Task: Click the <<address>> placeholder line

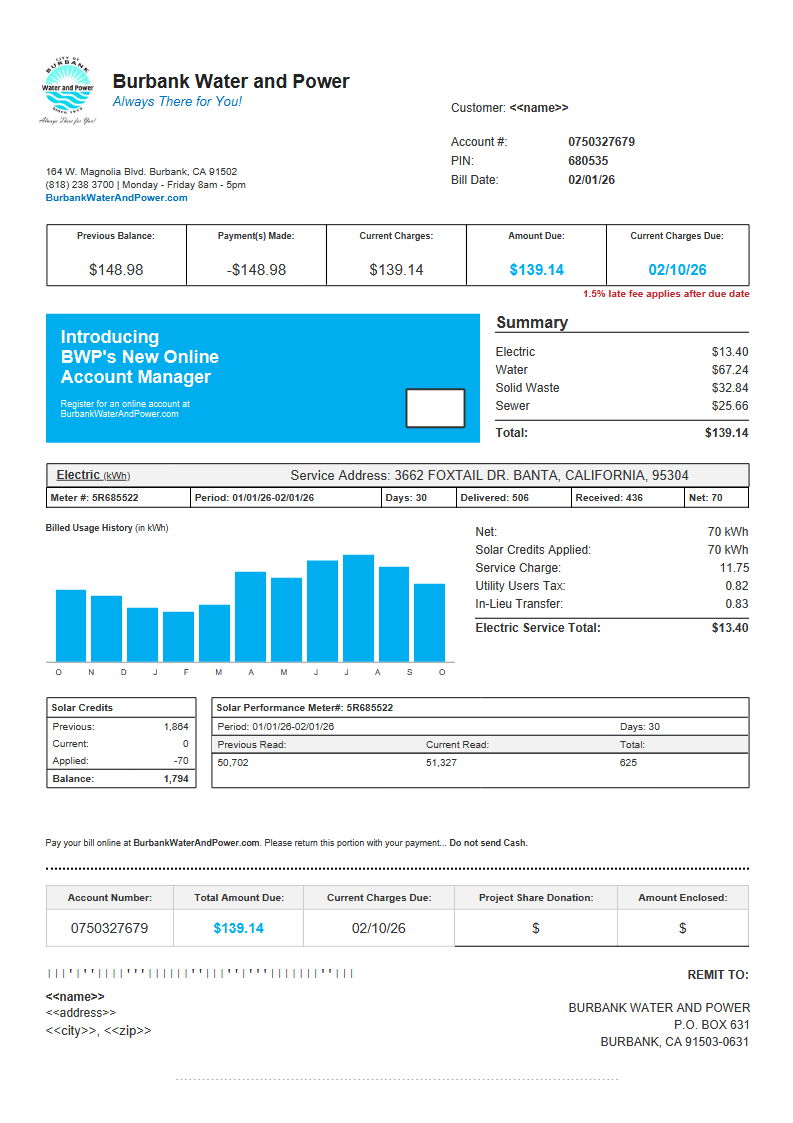Action: pos(81,1013)
